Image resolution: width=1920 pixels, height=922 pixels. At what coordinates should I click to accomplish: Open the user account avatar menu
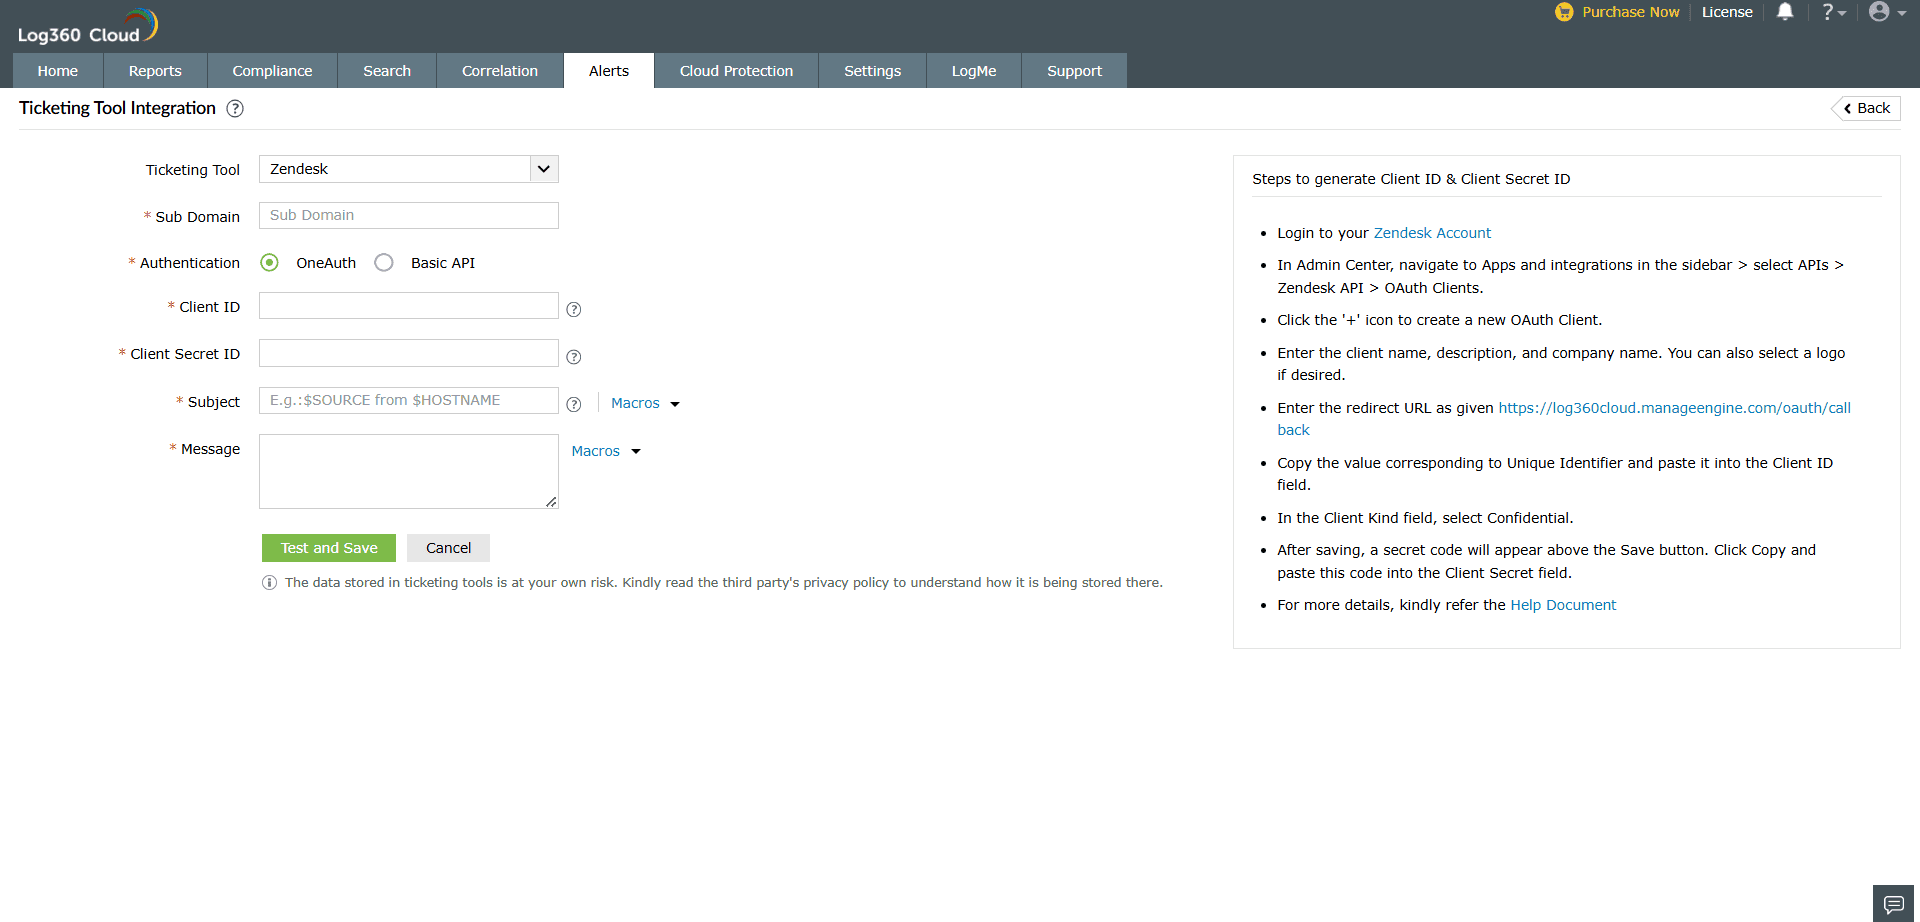coord(1887,12)
